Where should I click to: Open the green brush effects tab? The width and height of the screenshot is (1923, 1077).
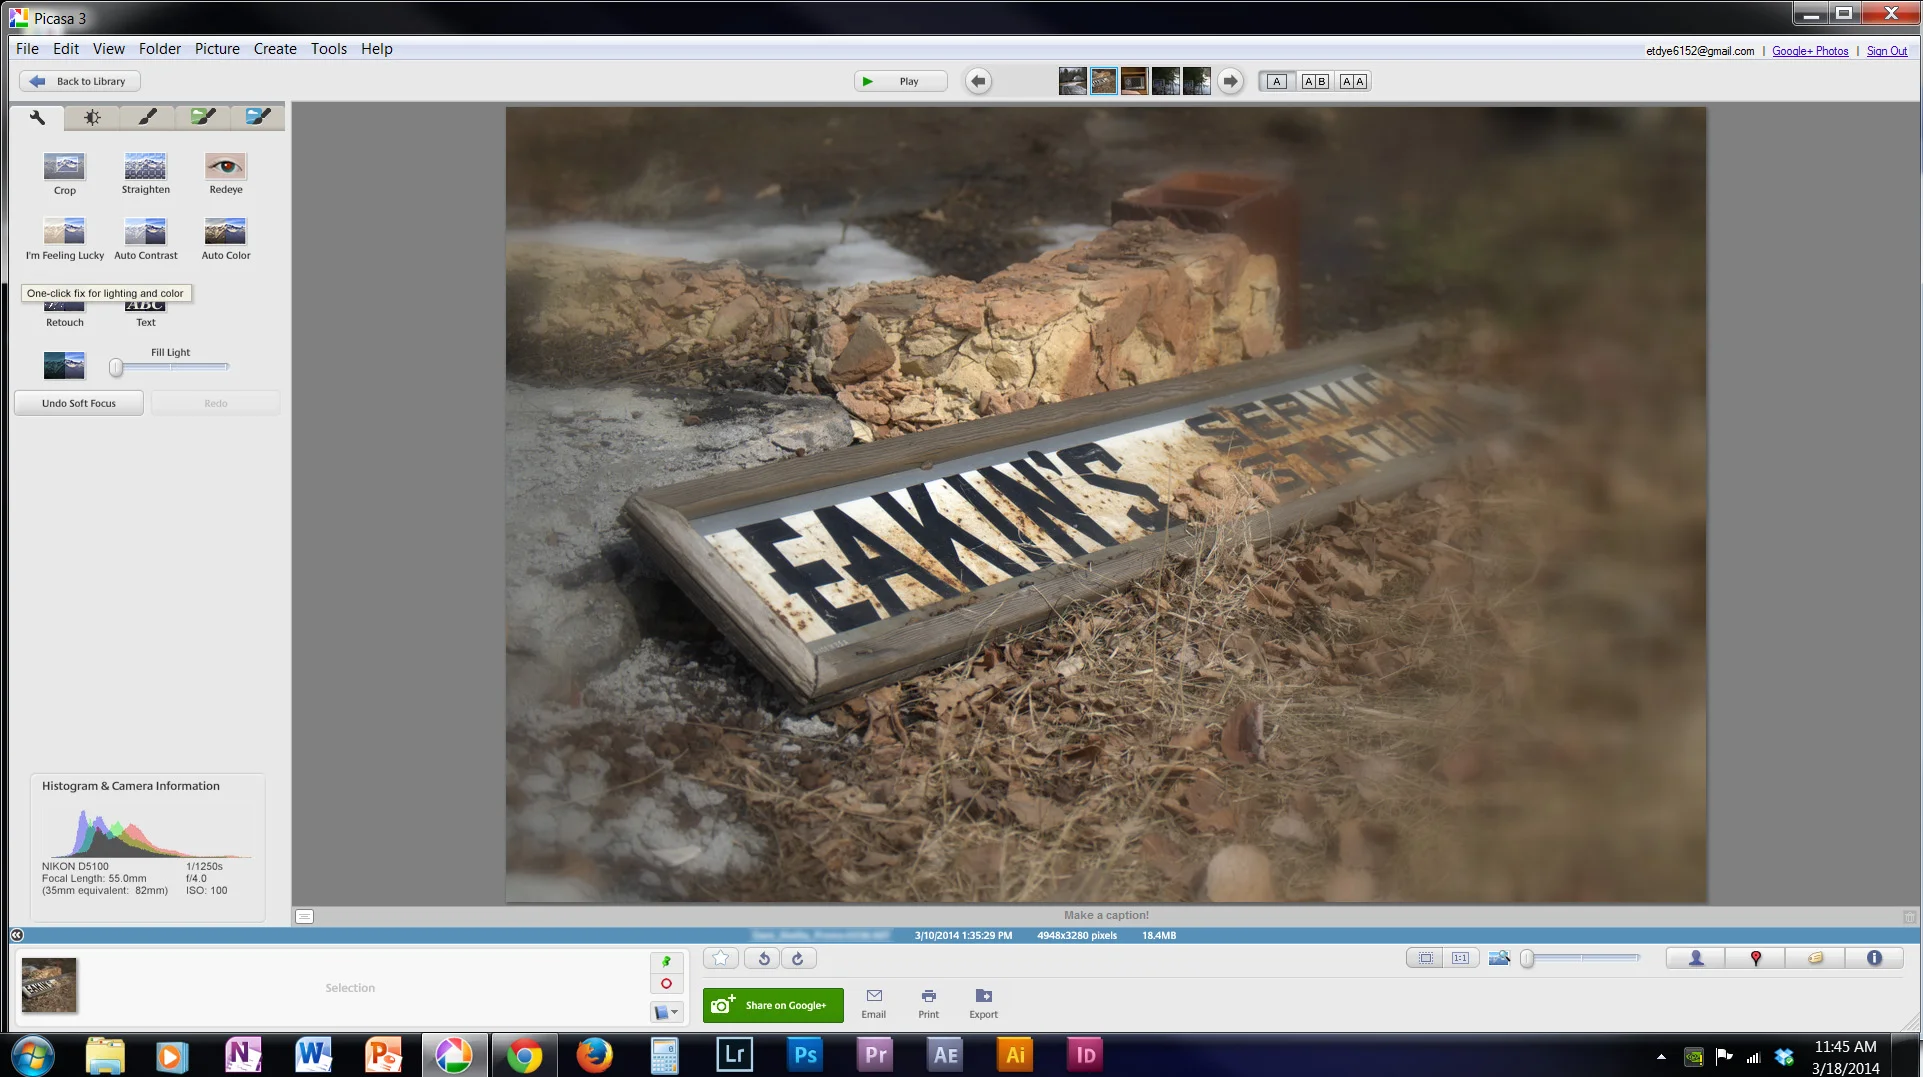tap(203, 117)
